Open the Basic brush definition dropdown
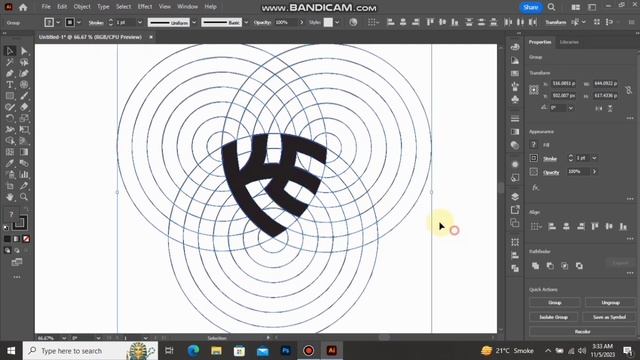Image resolution: width=640 pixels, height=360 pixels. coord(246,22)
